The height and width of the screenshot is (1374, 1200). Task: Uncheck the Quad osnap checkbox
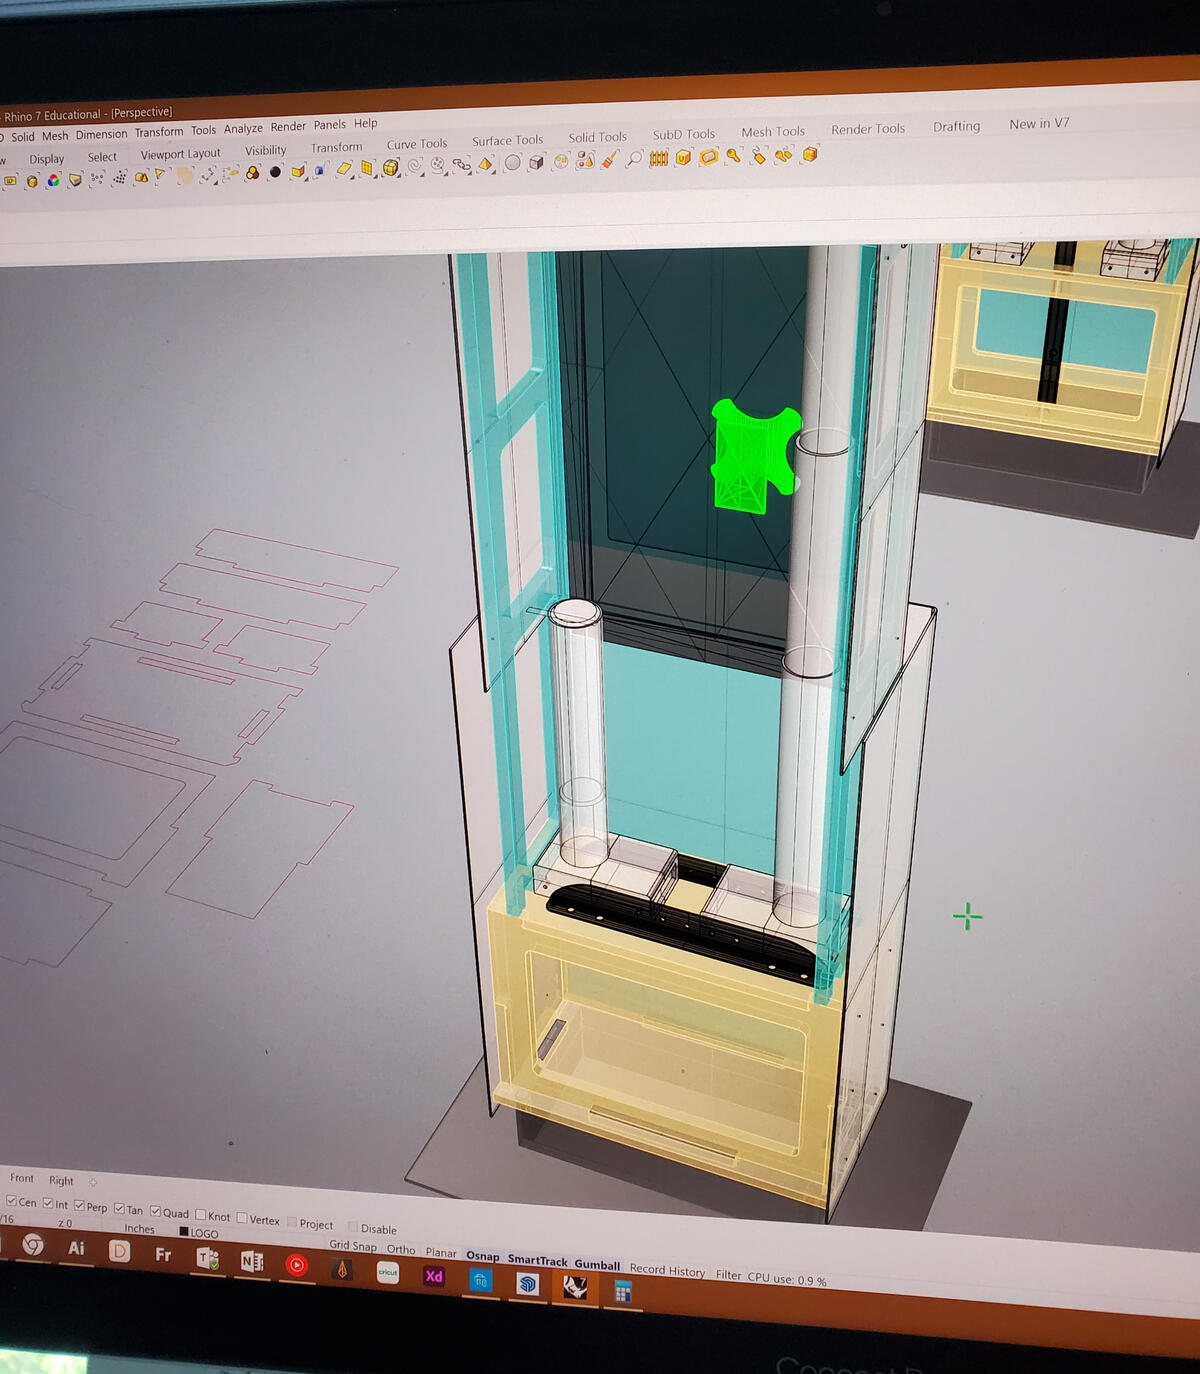tap(155, 1211)
